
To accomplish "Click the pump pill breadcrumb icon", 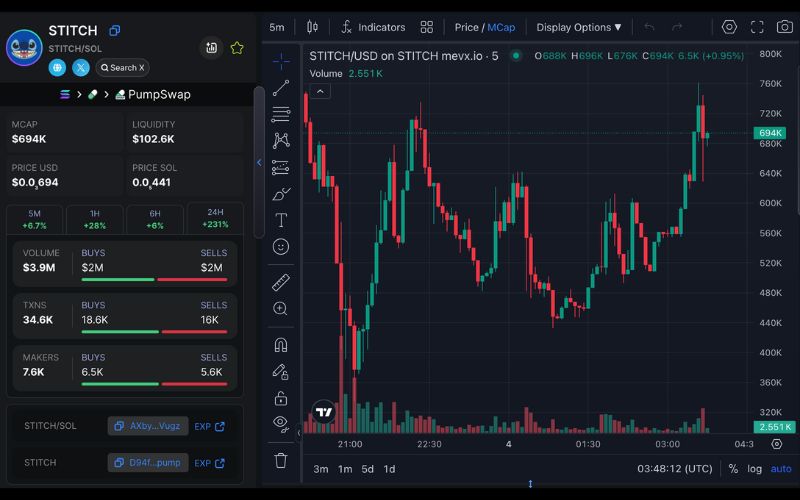I will click(x=92, y=94).
